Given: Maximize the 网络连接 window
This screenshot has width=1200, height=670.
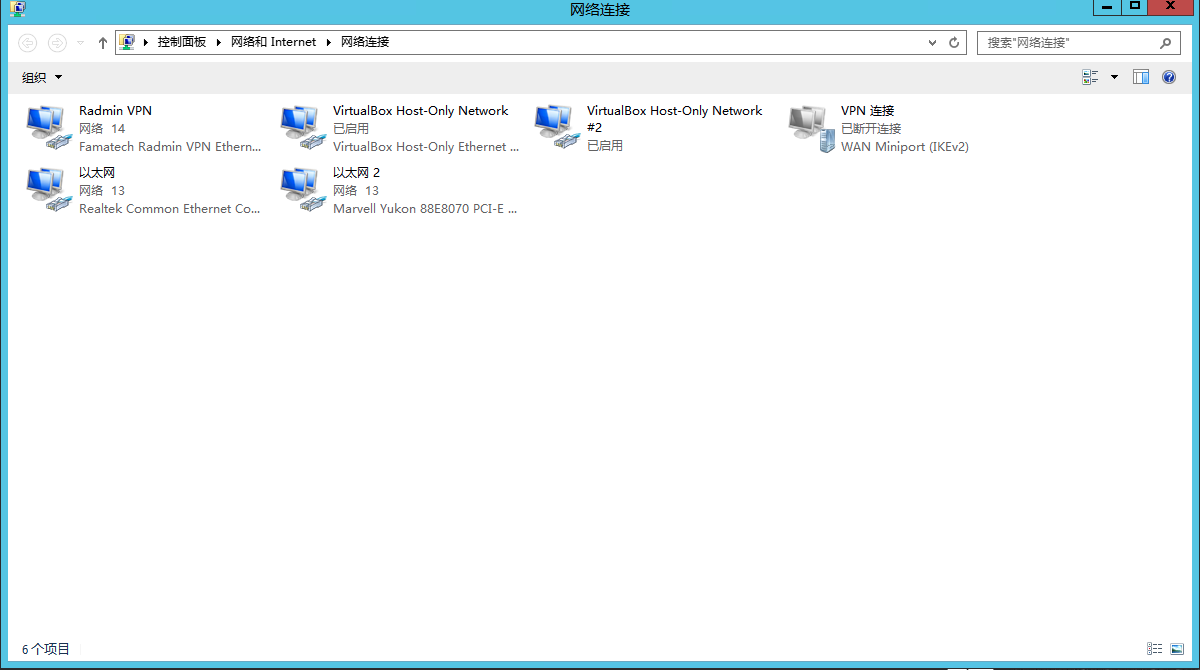Looking at the screenshot, I should 1134,7.
